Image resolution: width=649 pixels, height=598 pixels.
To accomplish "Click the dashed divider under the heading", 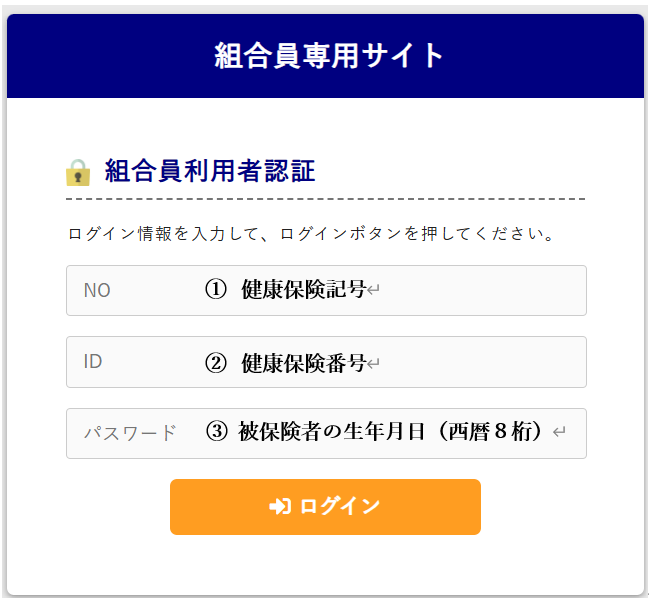I will point(326,199).
